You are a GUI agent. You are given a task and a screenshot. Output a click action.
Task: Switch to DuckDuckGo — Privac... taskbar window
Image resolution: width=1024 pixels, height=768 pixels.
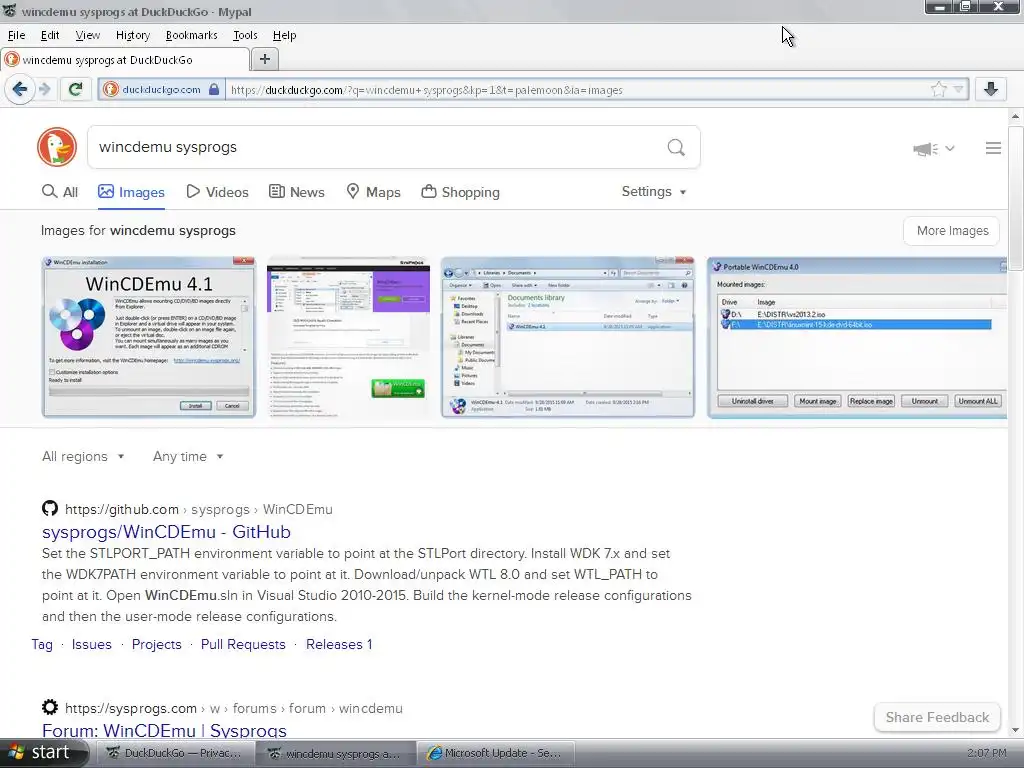(x=174, y=753)
